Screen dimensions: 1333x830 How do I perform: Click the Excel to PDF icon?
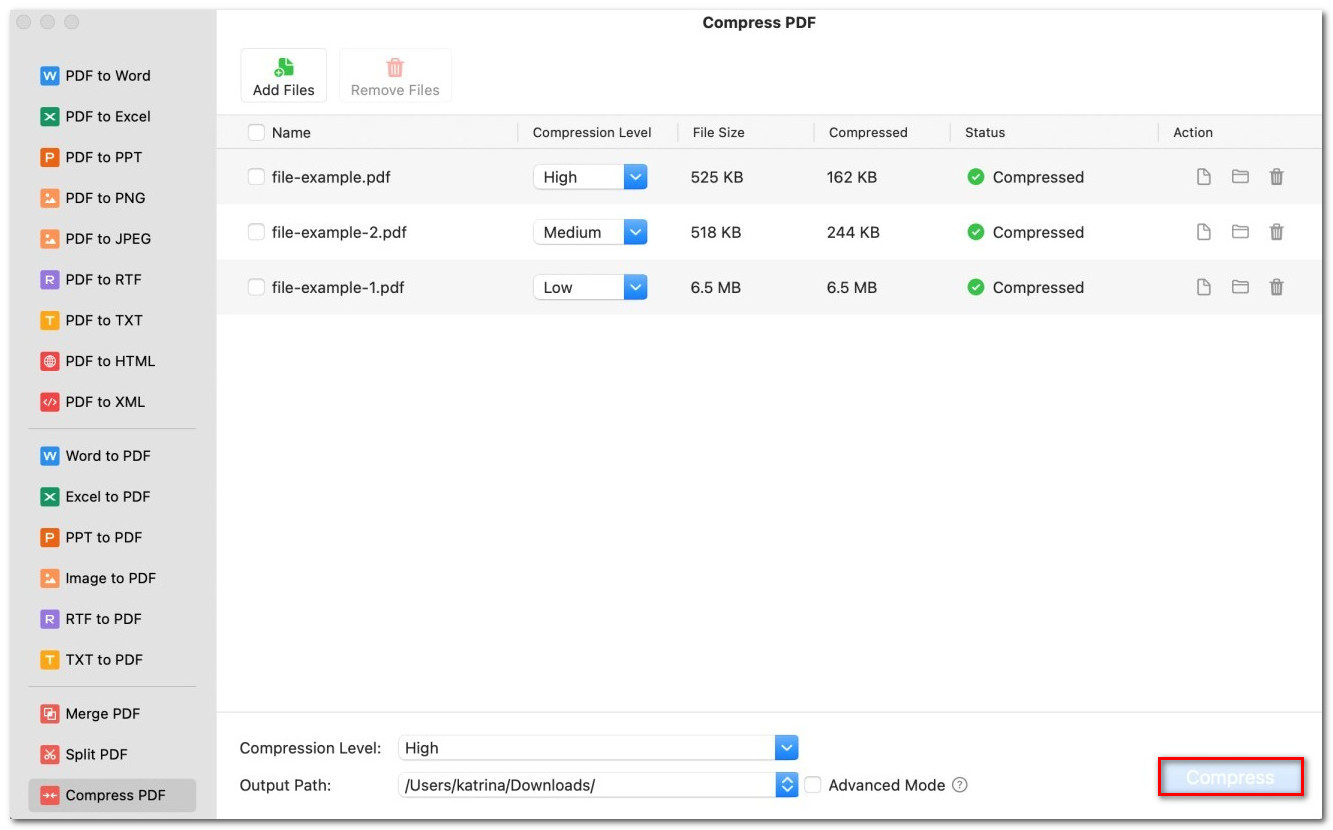50,497
